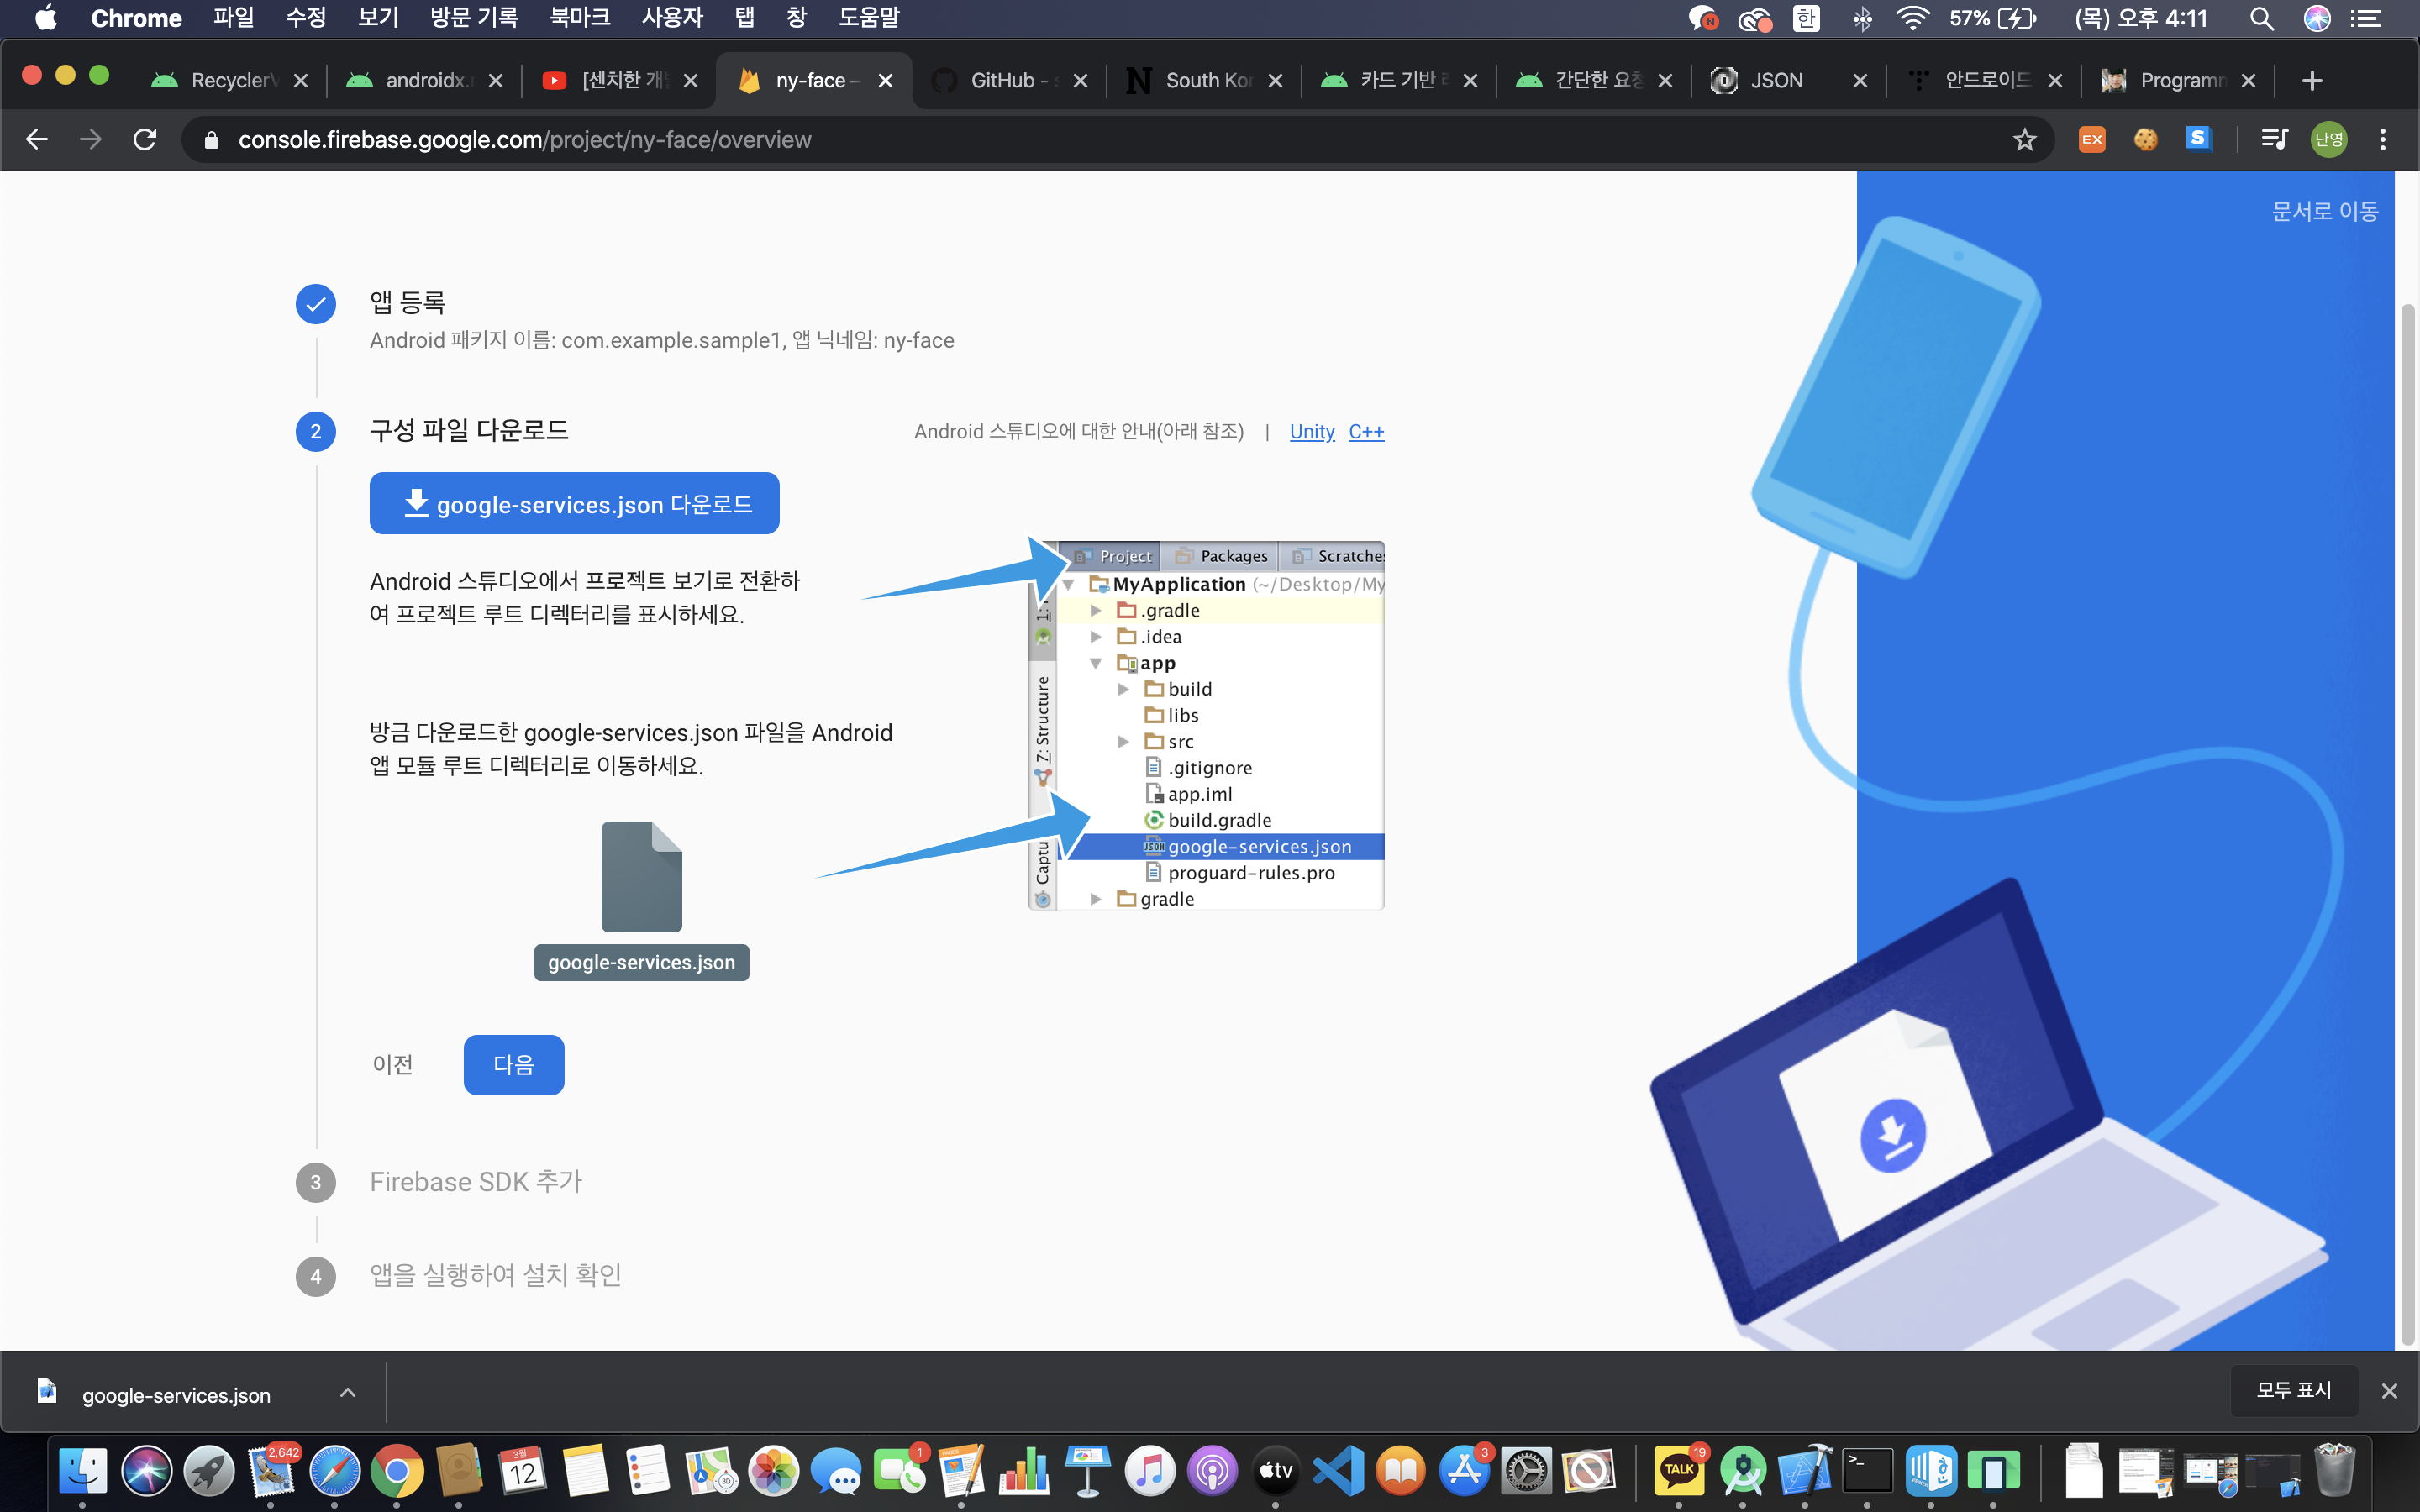This screenshot has width=2420, height=1512.
Task: Click the page vertical scrollbar
Action: [x=2407, y=820]
